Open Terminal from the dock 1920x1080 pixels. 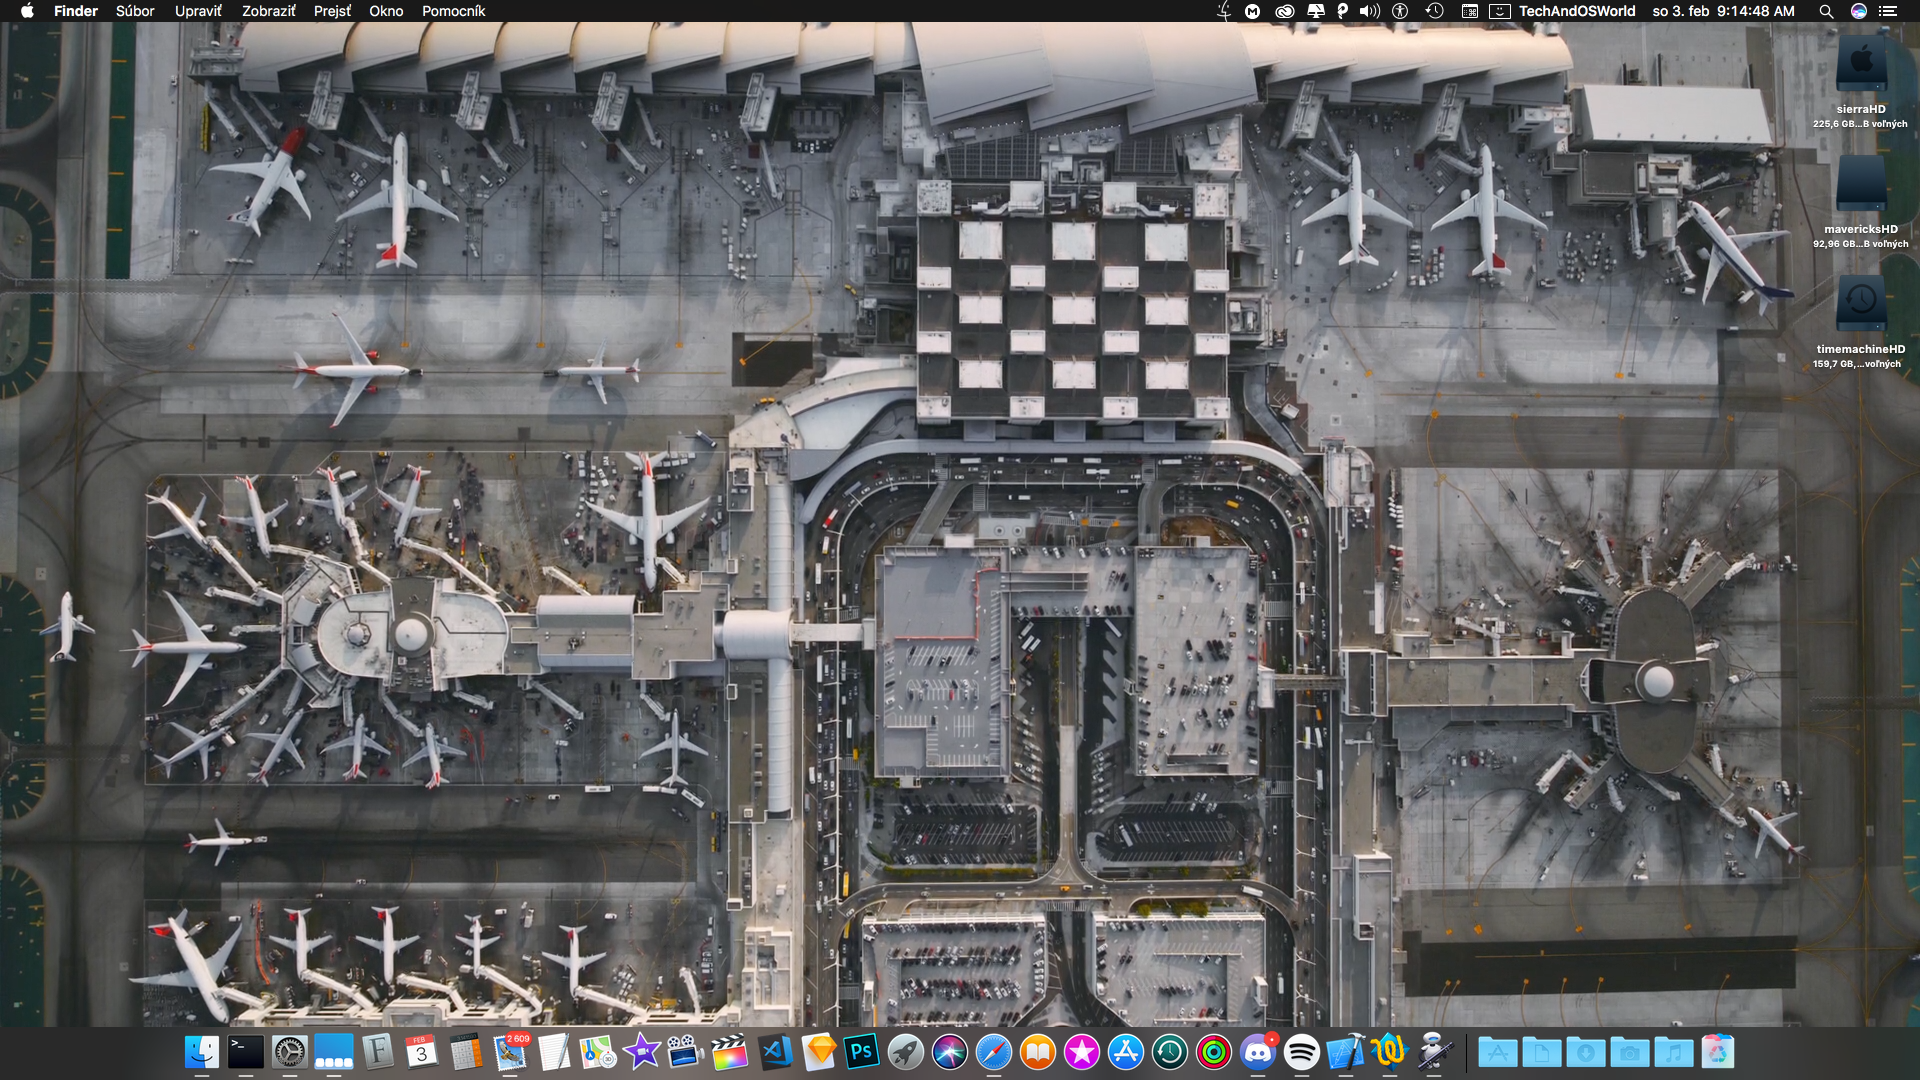(x=246, y=1052)
